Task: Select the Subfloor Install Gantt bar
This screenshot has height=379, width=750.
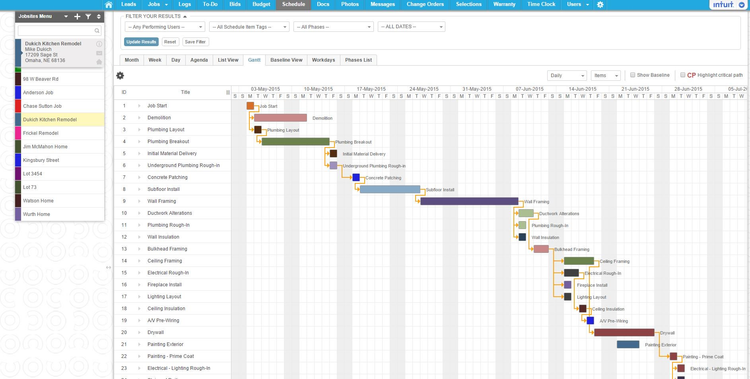Action: pyautogui.click(x=390, y=190)
